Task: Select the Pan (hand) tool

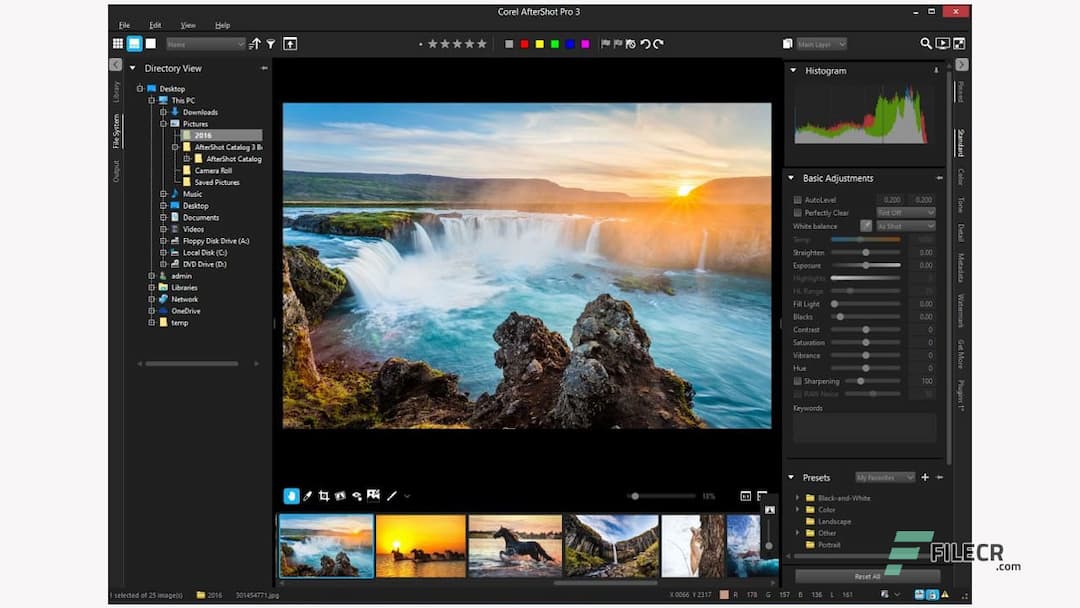Action: click(292, 496)
